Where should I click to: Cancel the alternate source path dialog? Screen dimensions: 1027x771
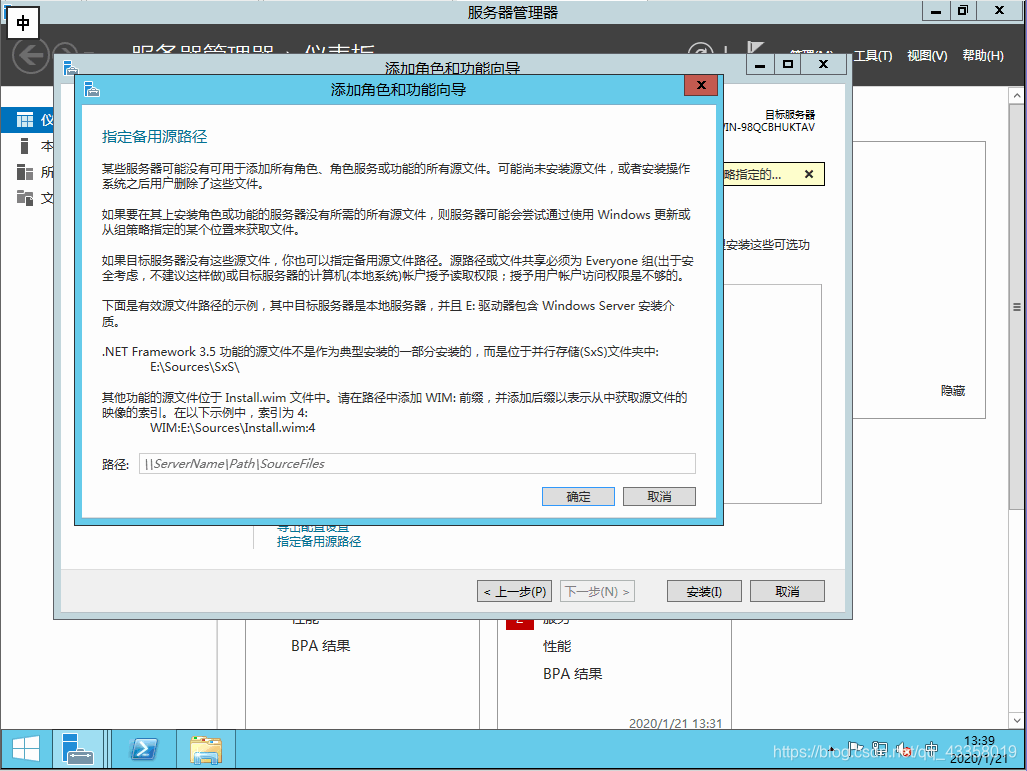(659, 497)
